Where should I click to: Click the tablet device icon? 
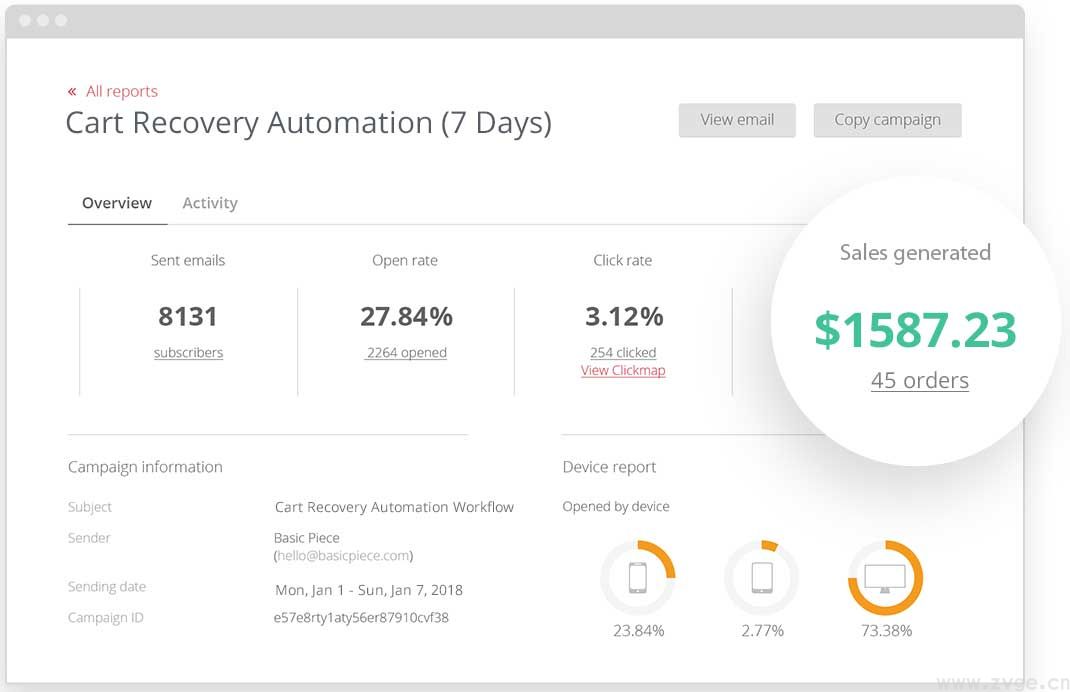coord(761,577)
